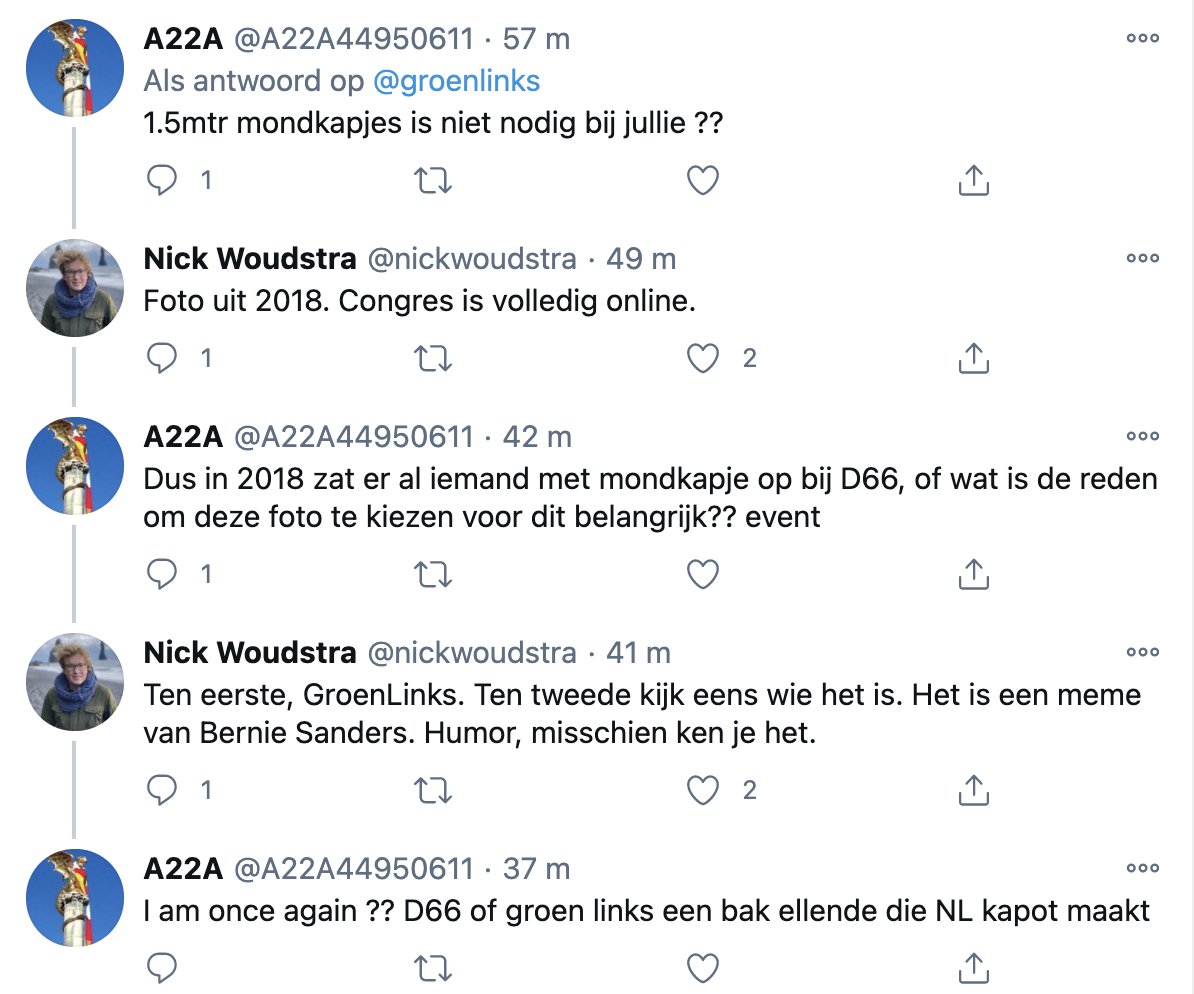The width and height of the screenshot is (1194, 994).
Task: Reply to A22A's 1.5mtr mondkapjes tweet
Action: [162, 180]
